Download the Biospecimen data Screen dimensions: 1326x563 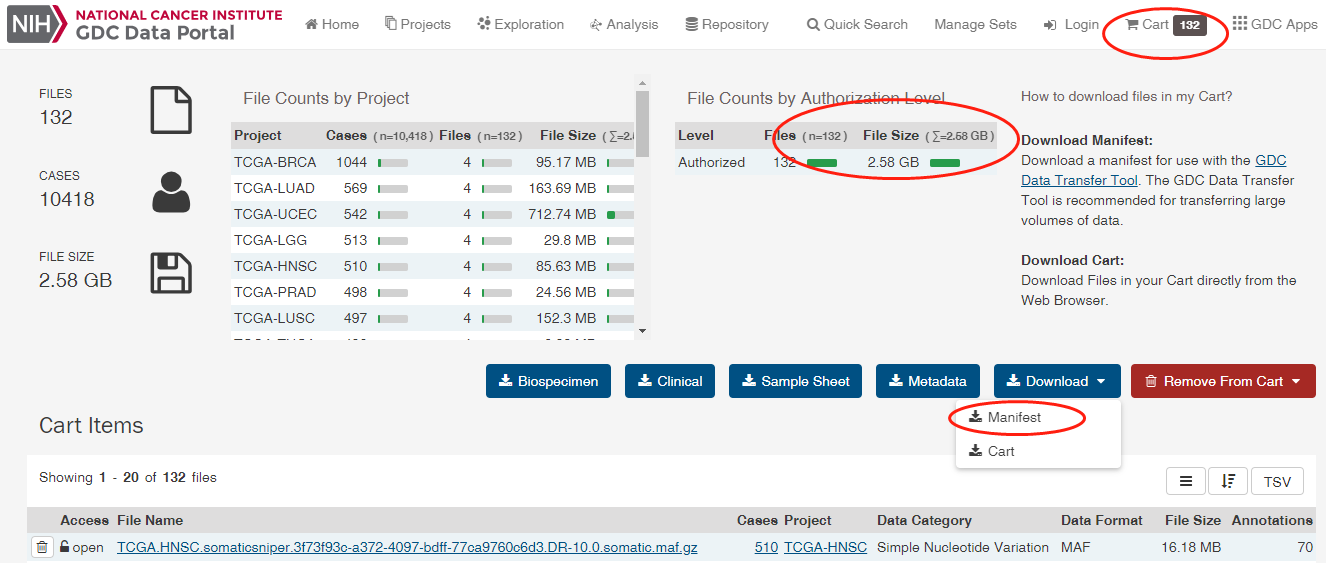click(548, 381)
